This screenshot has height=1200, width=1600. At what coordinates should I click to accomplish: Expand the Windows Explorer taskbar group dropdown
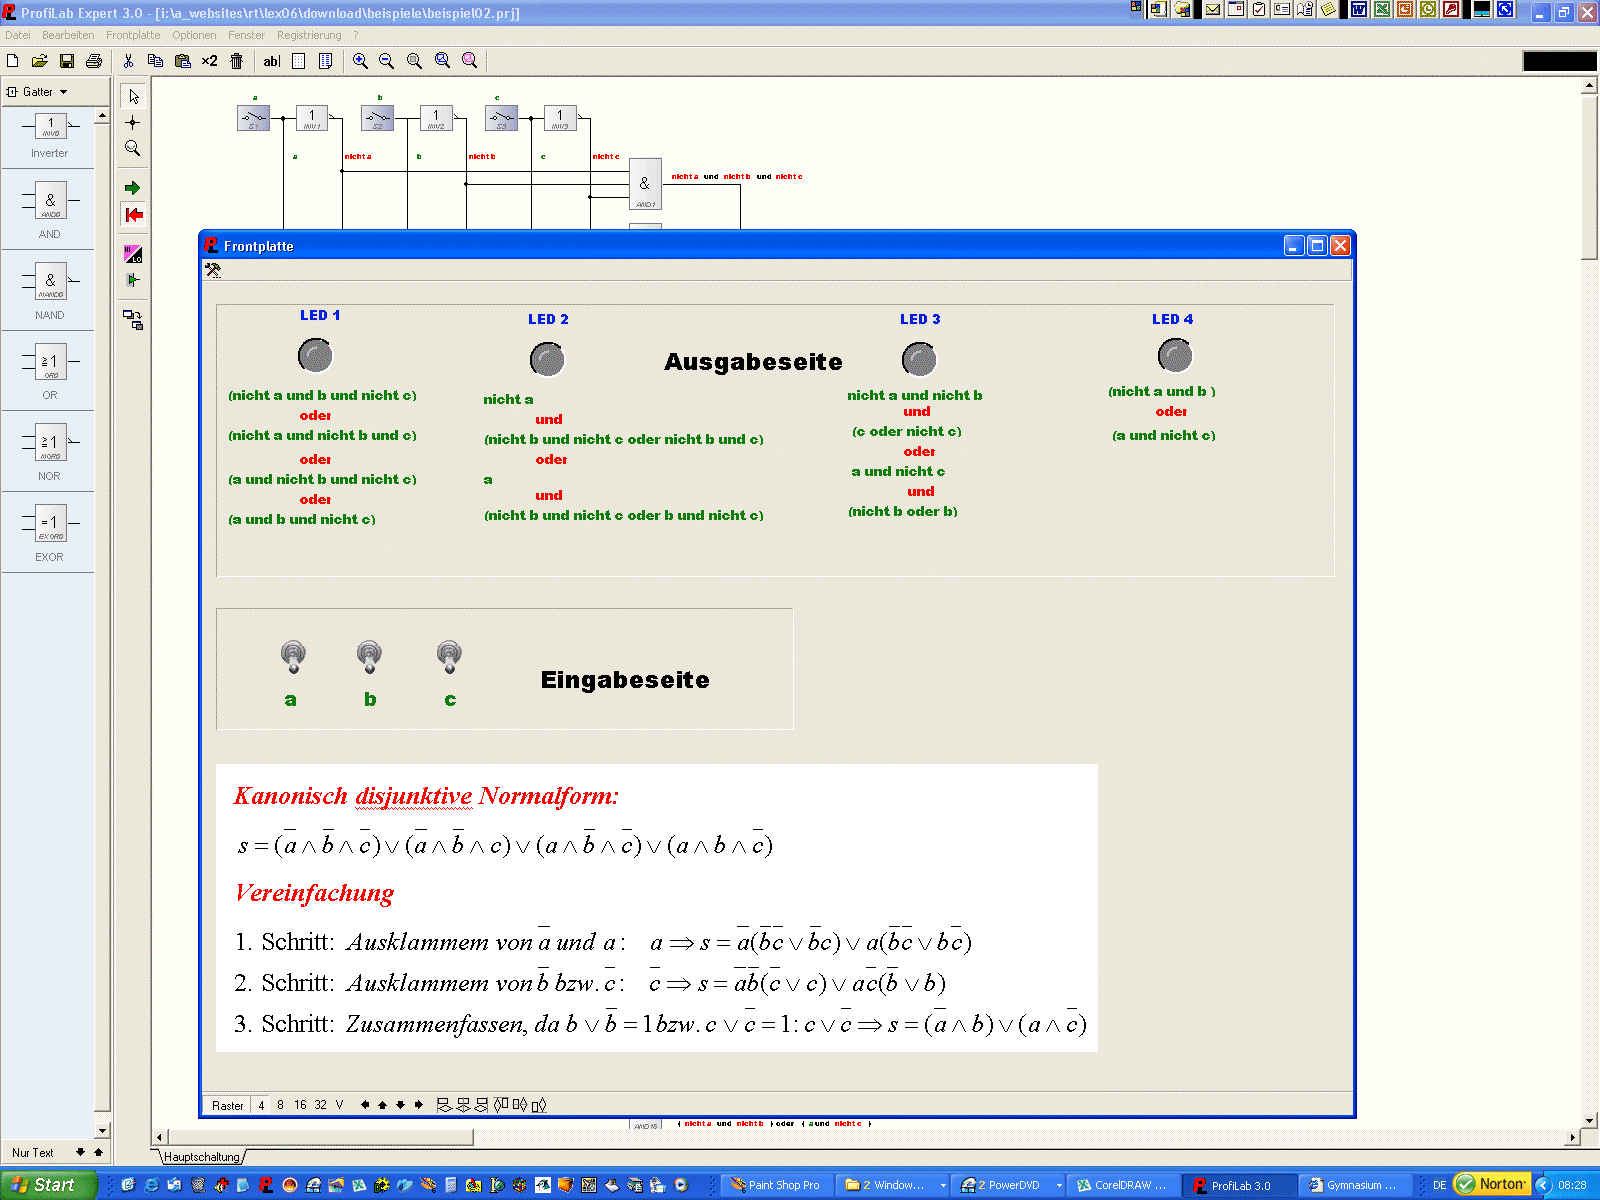click(x=943, y=1185)
